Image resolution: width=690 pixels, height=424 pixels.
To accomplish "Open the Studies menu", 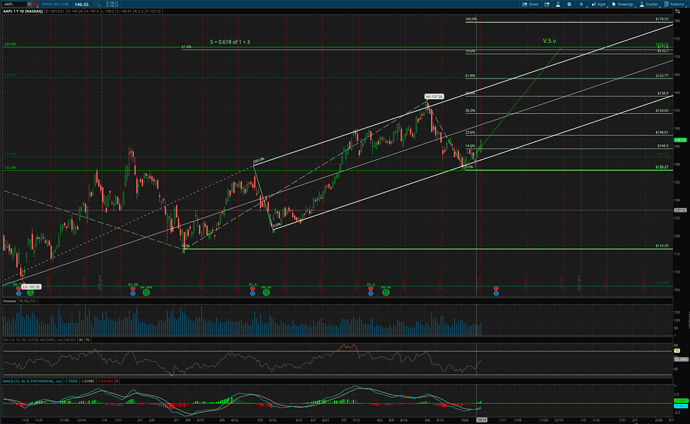I will [x=650, y=4].
